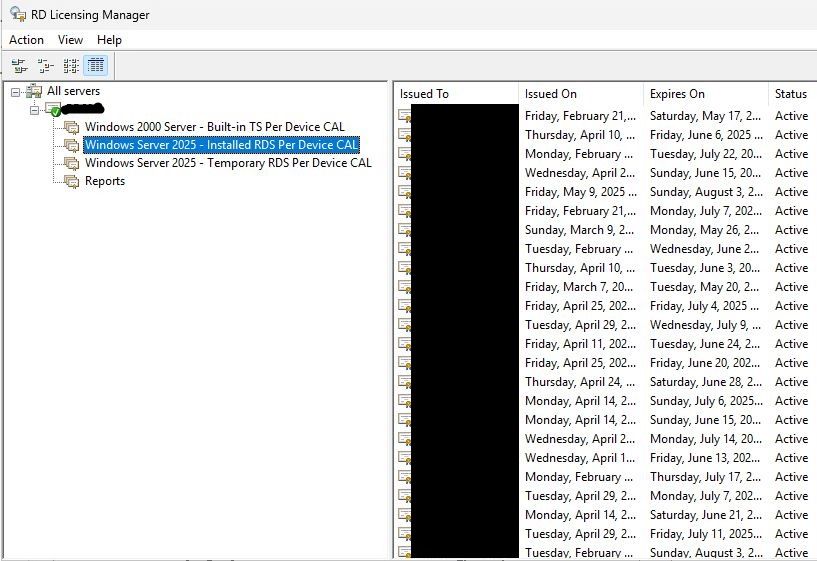
Task: Click the Temporary RDS Per Device CAL icon
Action: 71,163
